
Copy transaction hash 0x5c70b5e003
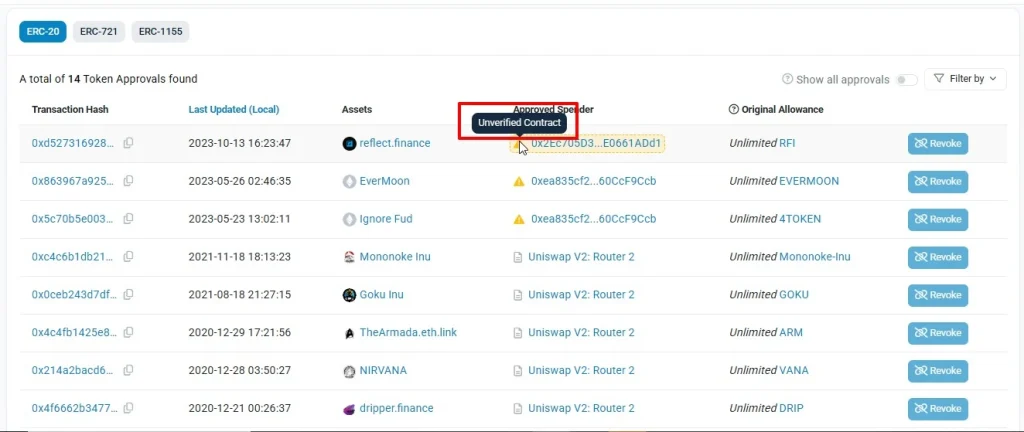click(129, 219)
